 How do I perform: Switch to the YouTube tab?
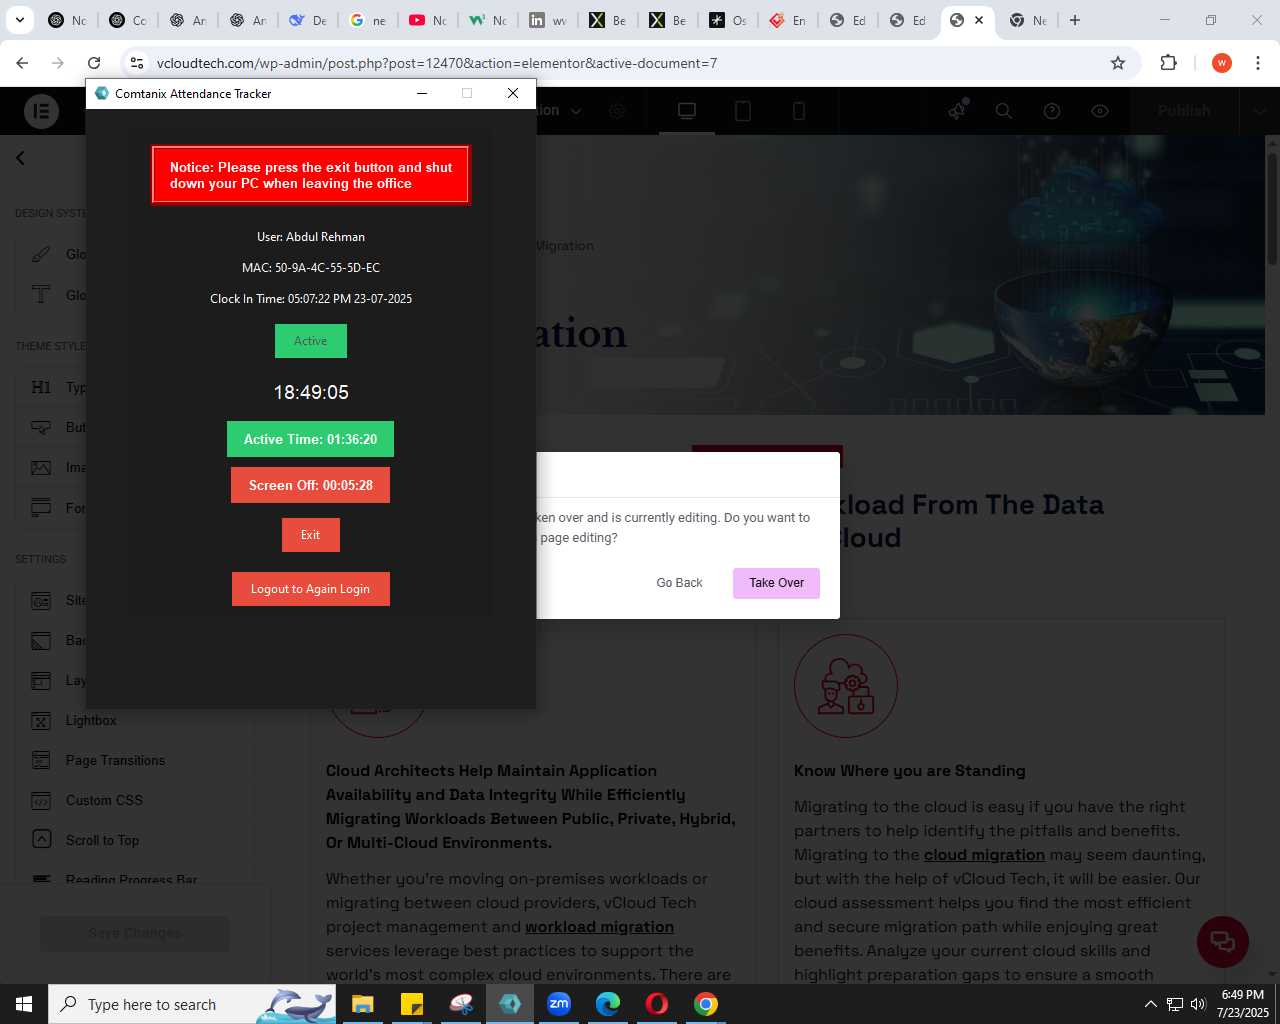429,20
